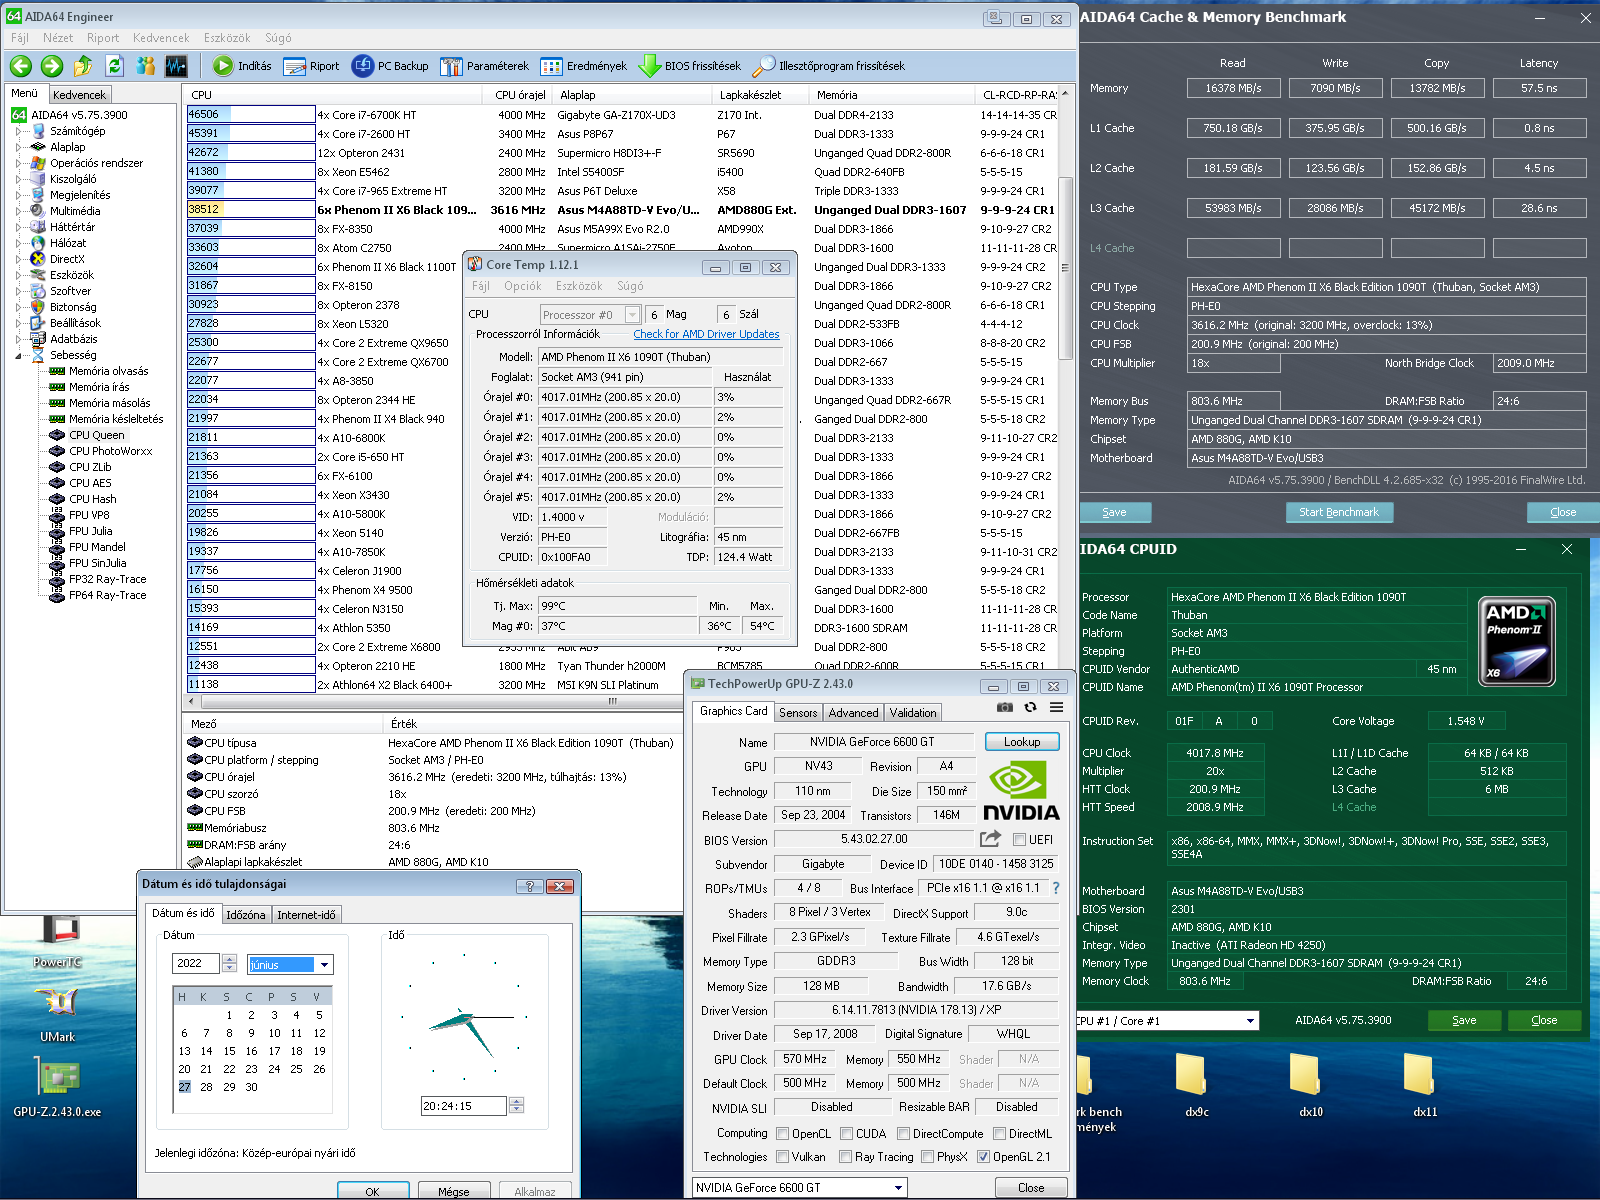Open the CPU #1 / Core #1 dropdown
The image size is (1600, 1200).
(x=1250, y=1021)
